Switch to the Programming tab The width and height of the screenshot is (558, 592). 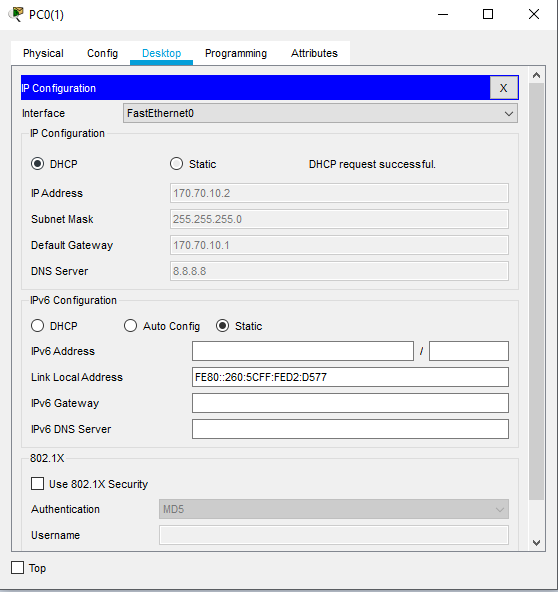236,53
